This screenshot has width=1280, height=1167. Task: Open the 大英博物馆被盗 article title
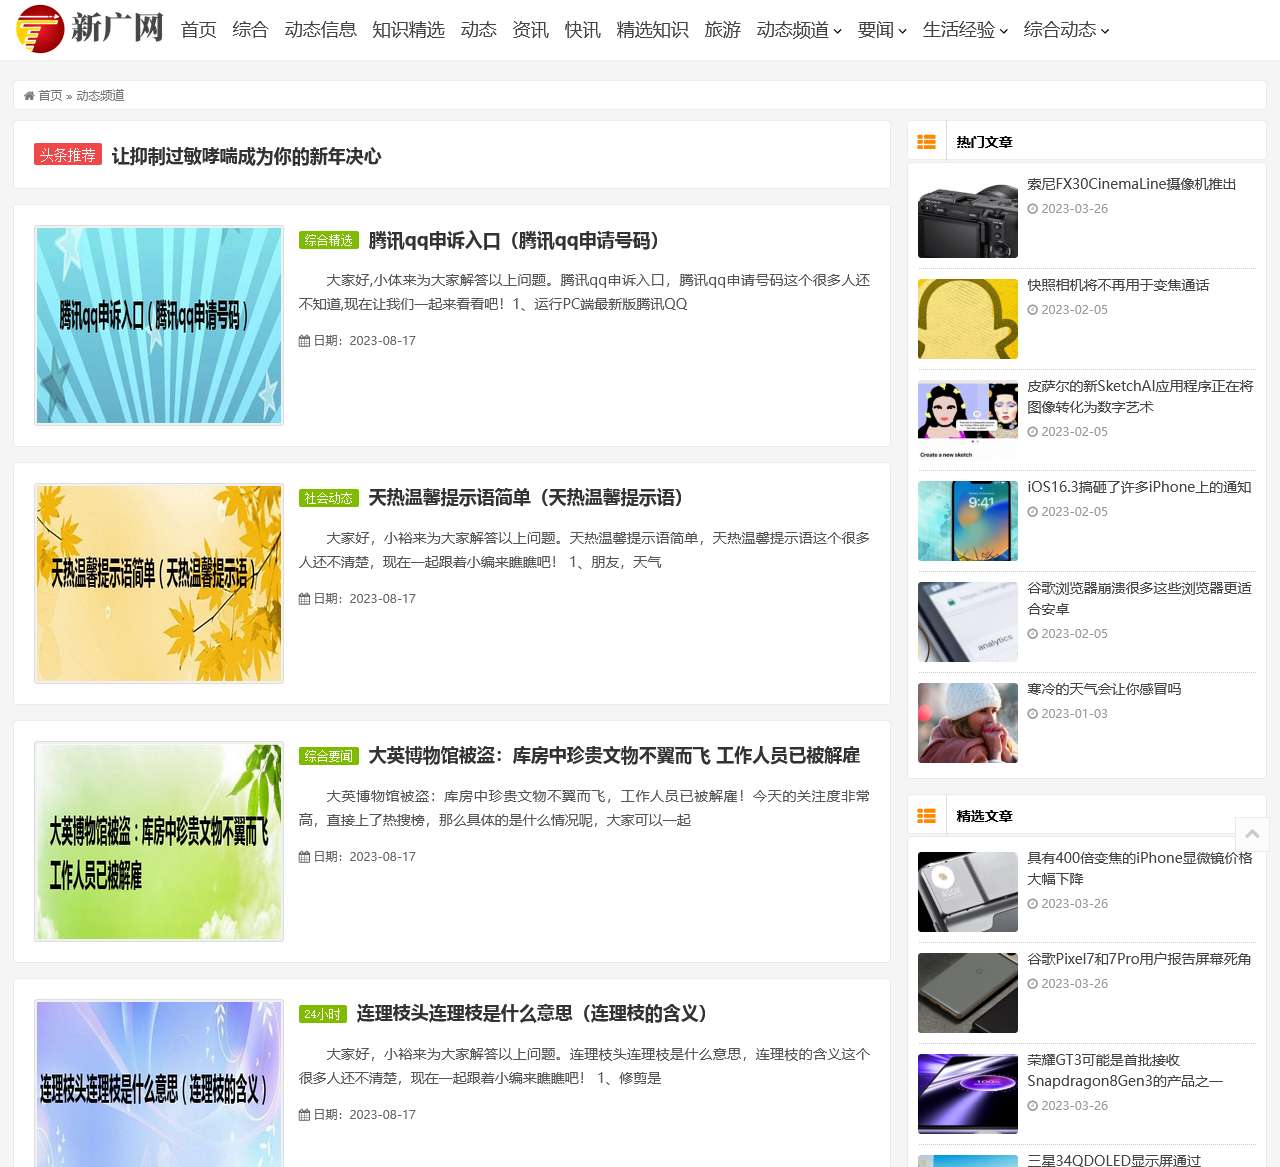coord(613,756)
